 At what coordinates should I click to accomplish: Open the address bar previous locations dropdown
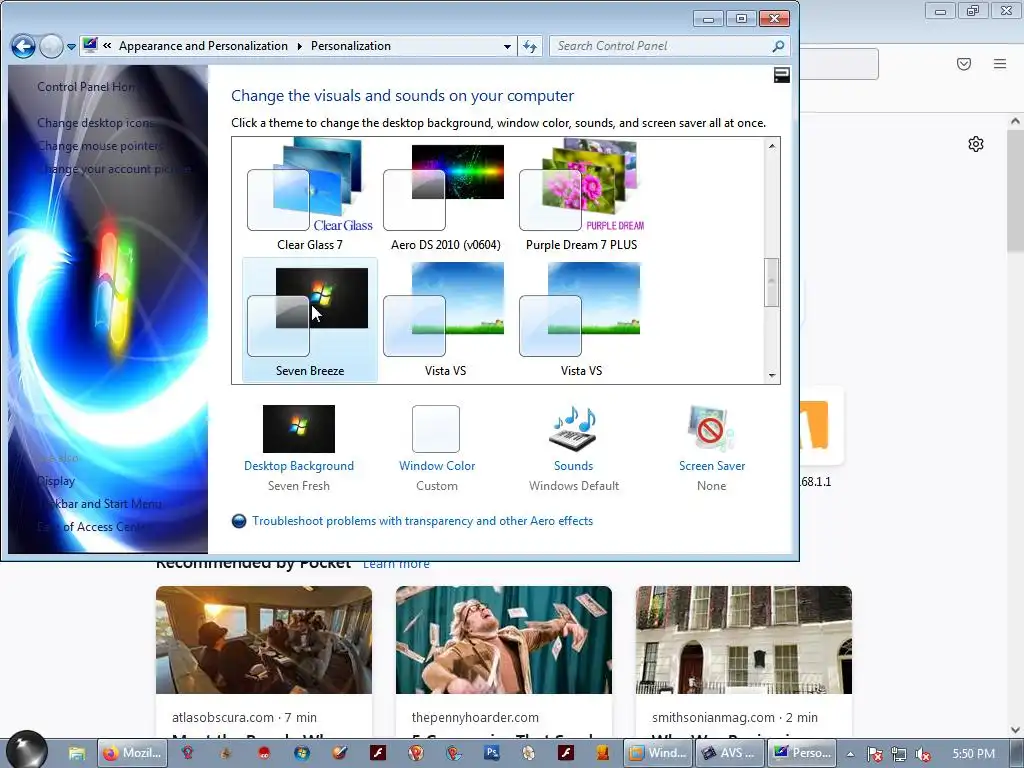[x=507, y=46]
